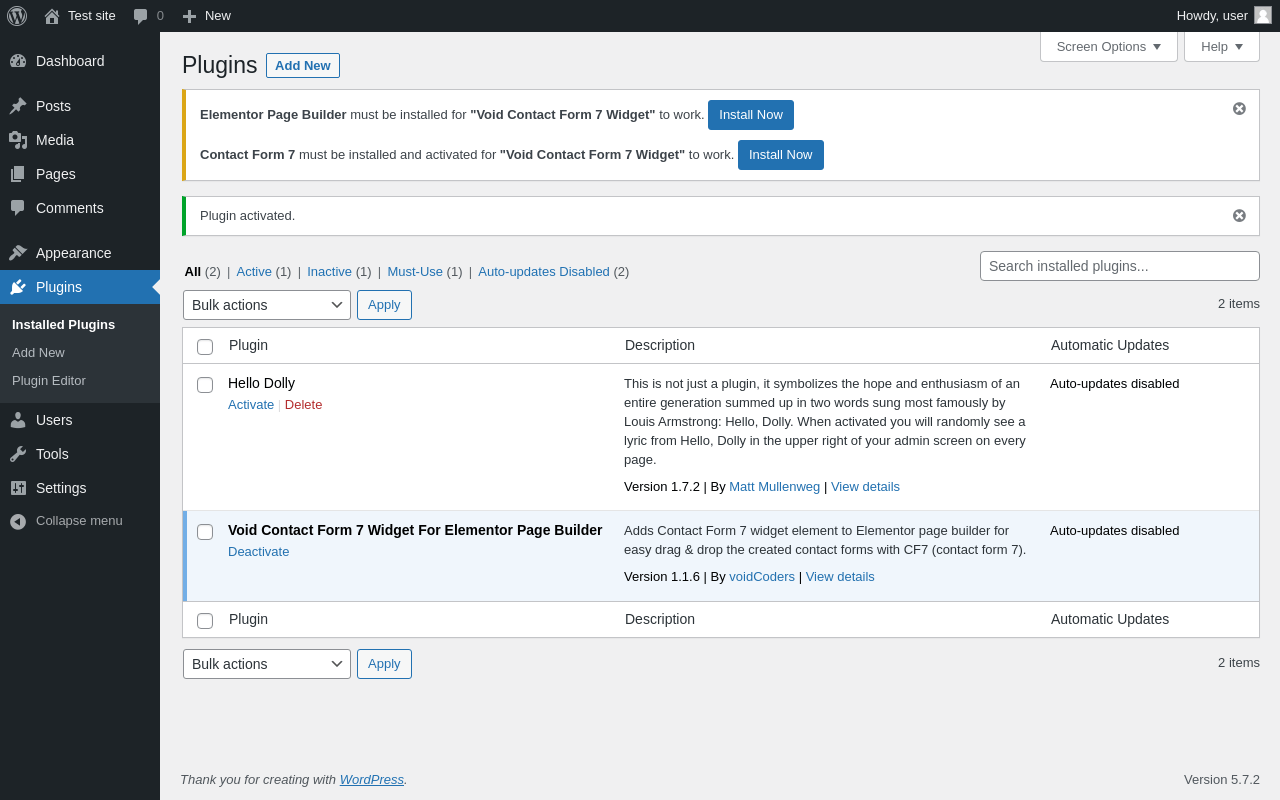Click the Pages icon in sidebar
The height and width of the screenshot is (800, 1280).
point(18,174)
